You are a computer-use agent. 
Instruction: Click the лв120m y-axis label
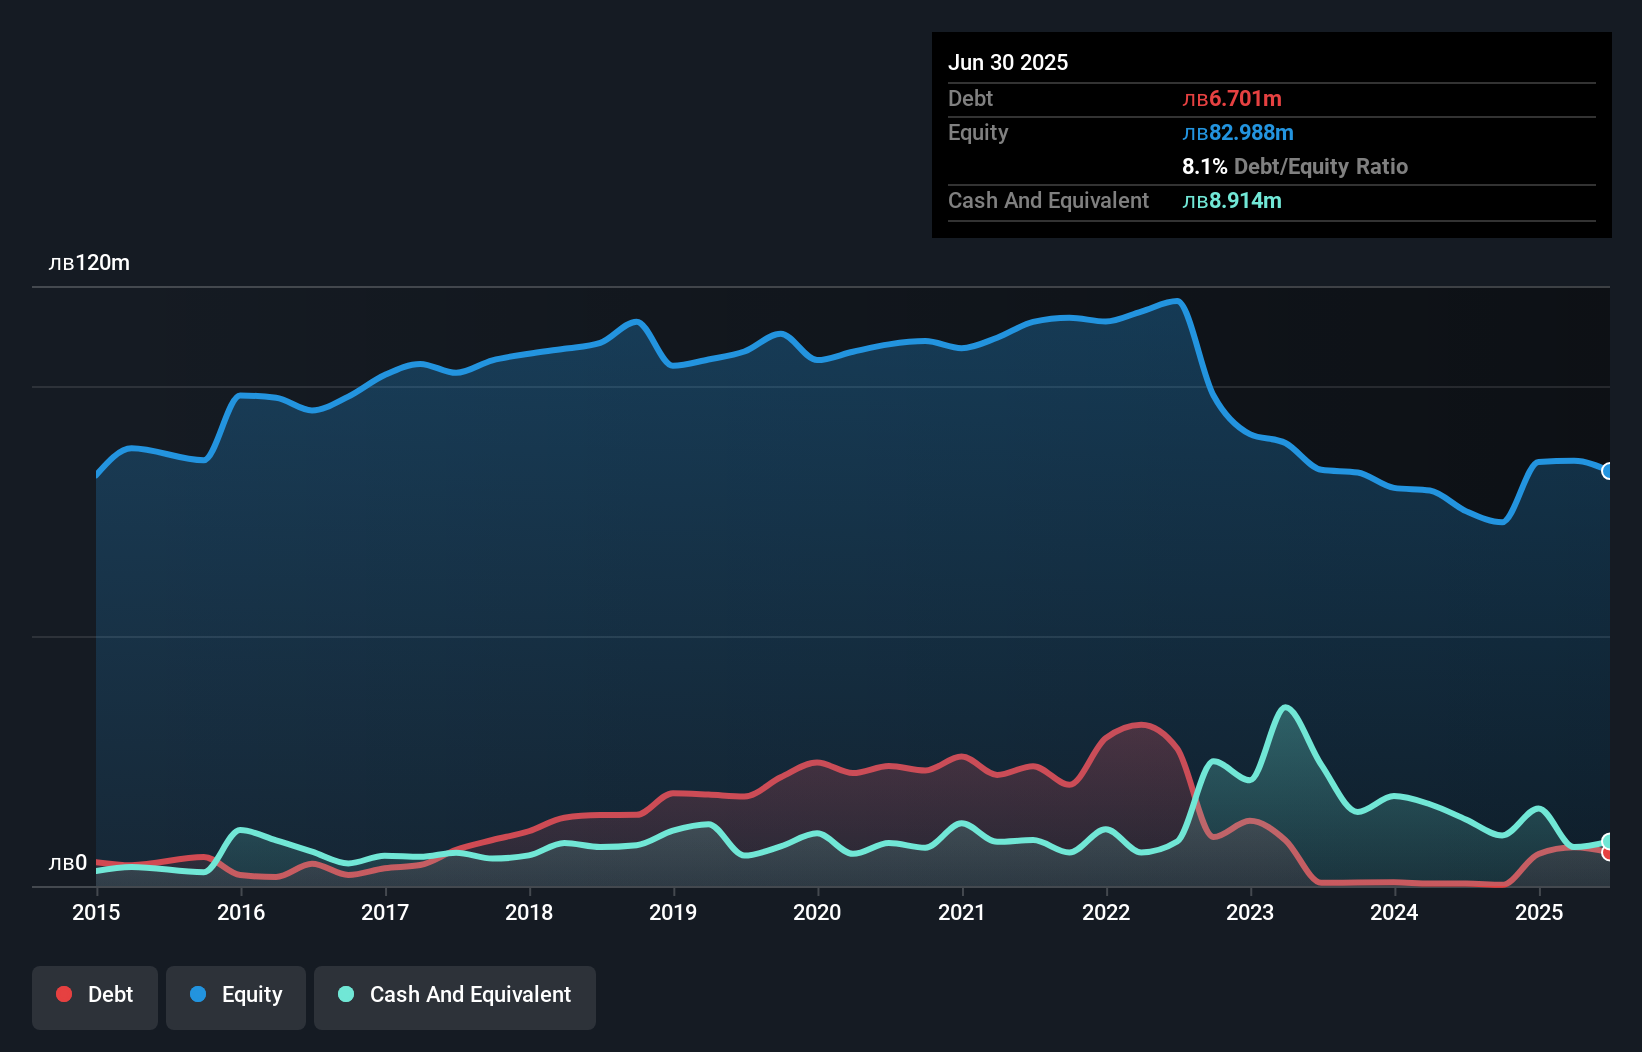[x=89, y=263]
